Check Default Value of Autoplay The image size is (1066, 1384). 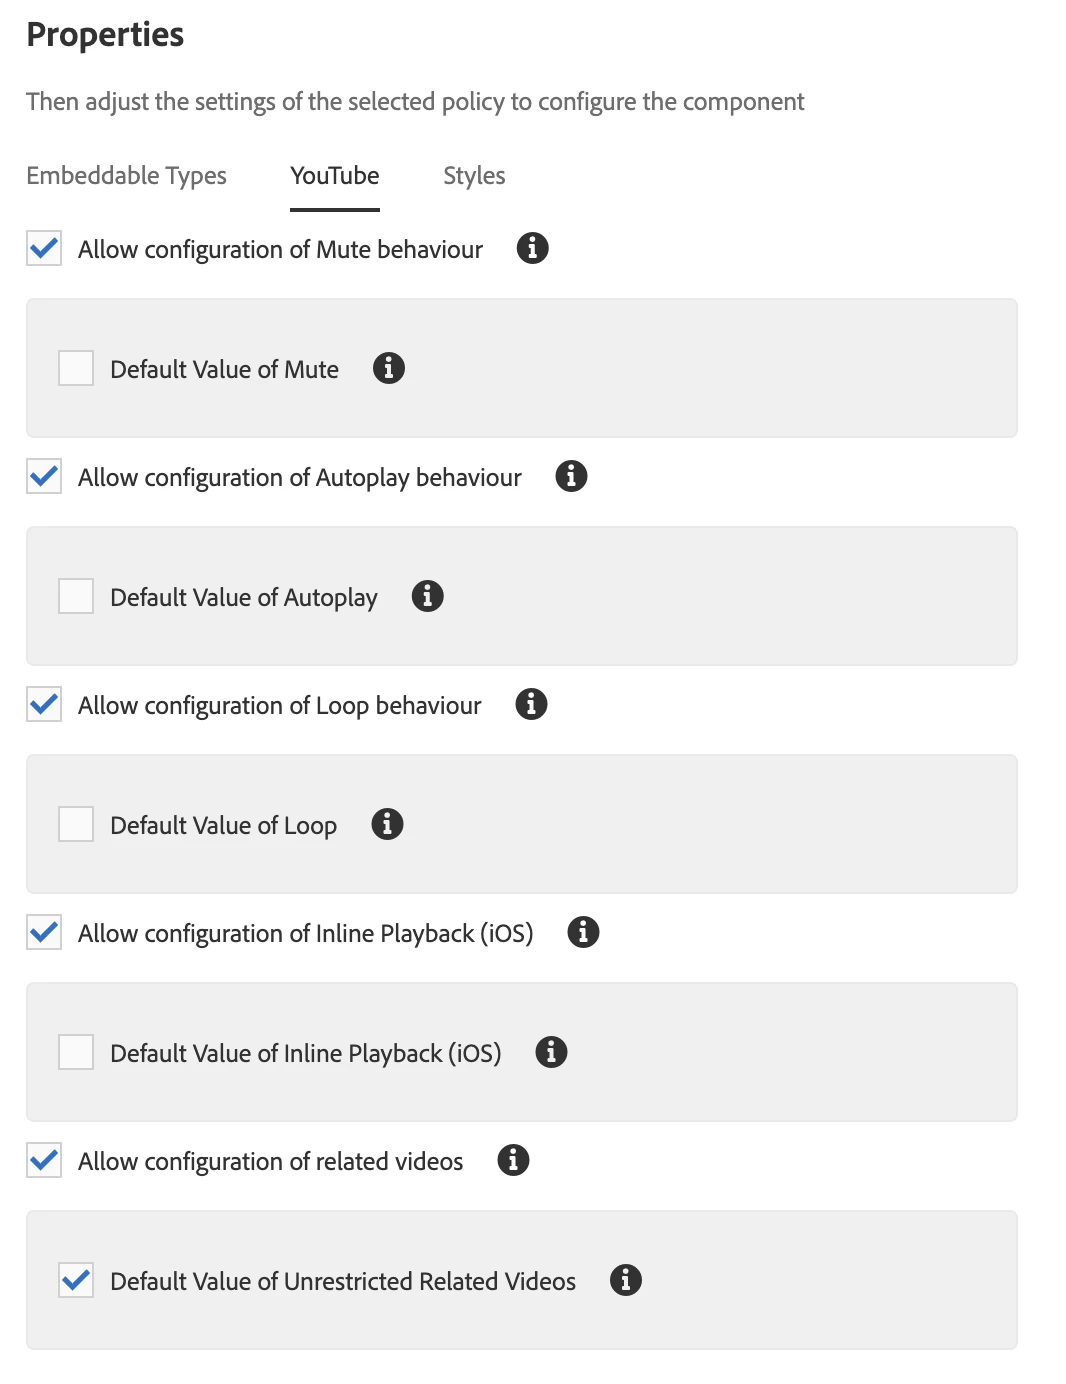[76, 596]
